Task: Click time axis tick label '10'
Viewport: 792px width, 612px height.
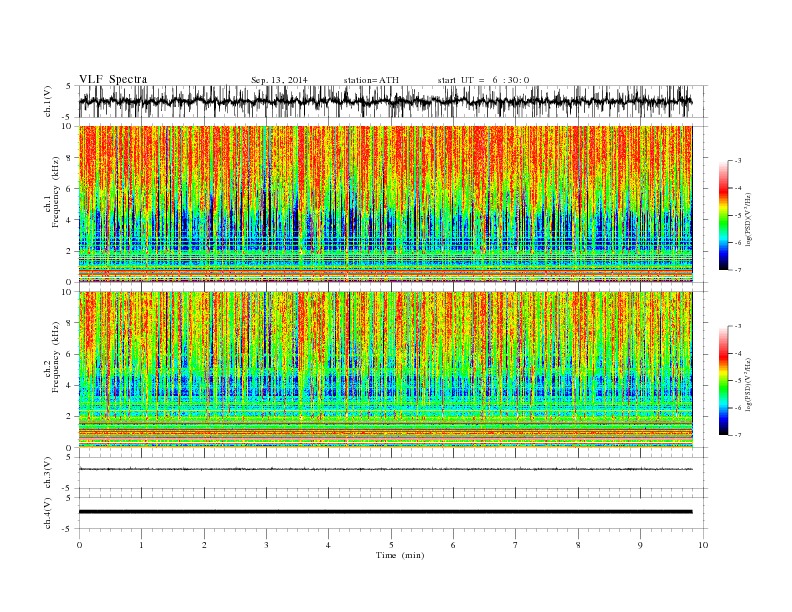Action: click(703, 545)
